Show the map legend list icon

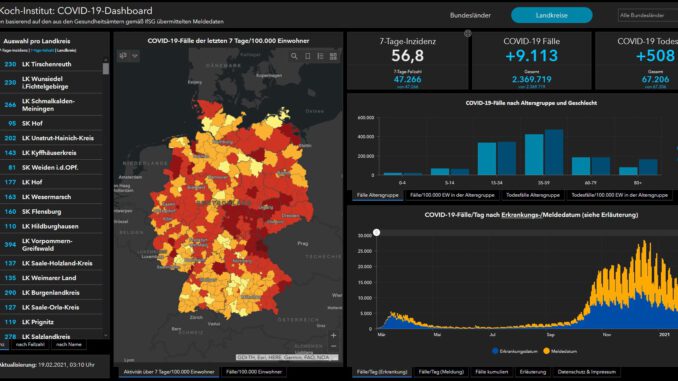tap(320, 56)
